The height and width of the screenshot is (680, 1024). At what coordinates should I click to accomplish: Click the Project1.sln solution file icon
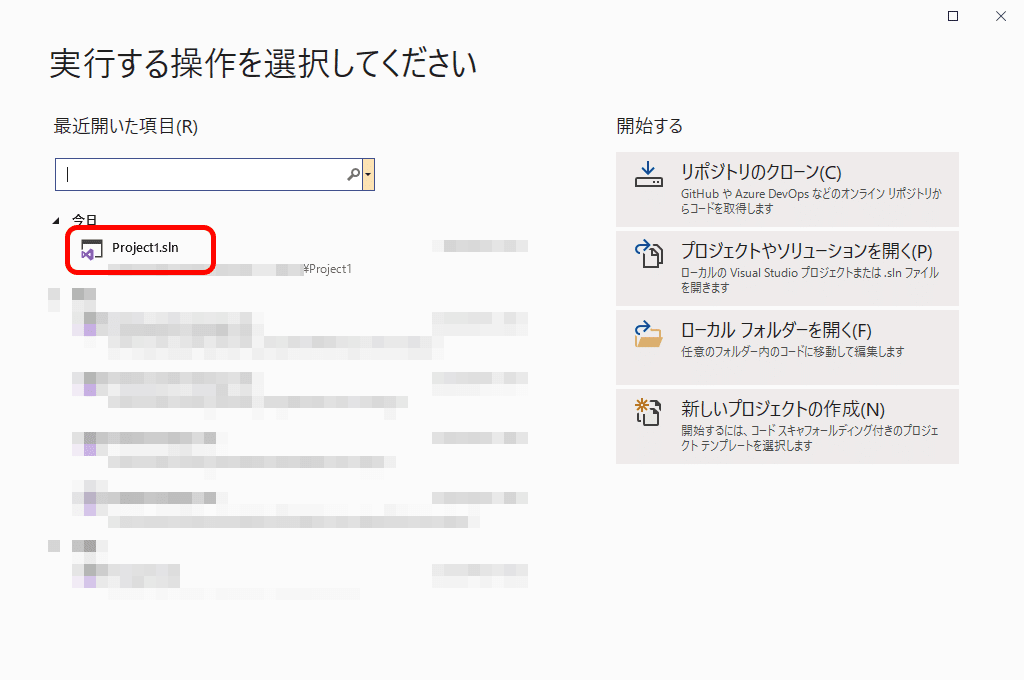pos(91,250)
